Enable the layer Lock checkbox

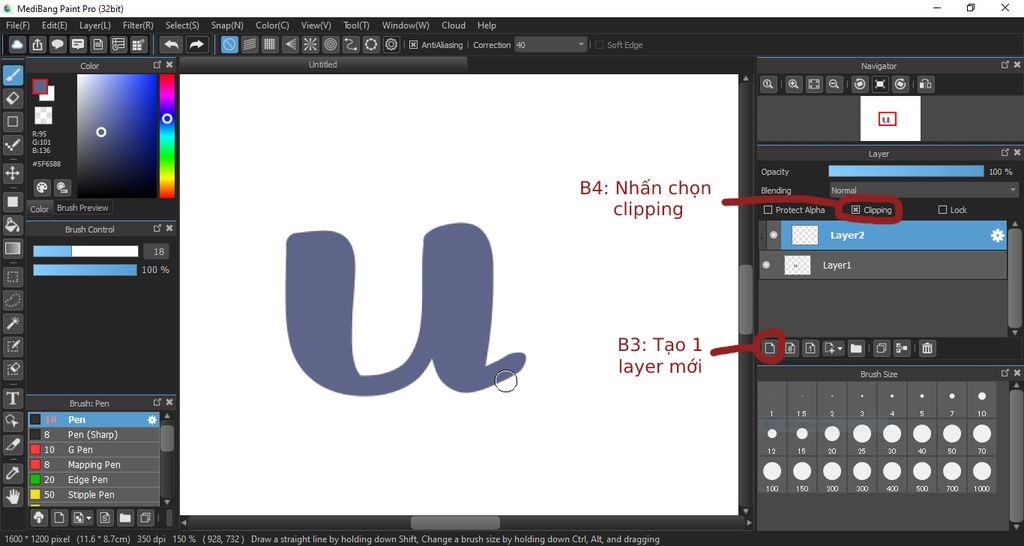click(942, 210)
